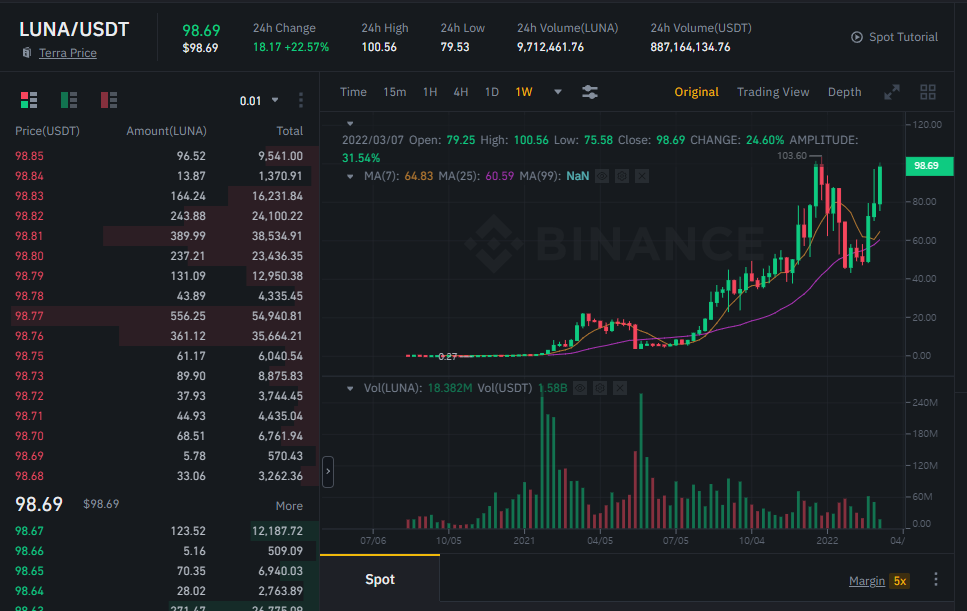Click 24h Volume(USDT) value 887,164,134.76
967x611 pixels.
[690, 47]
